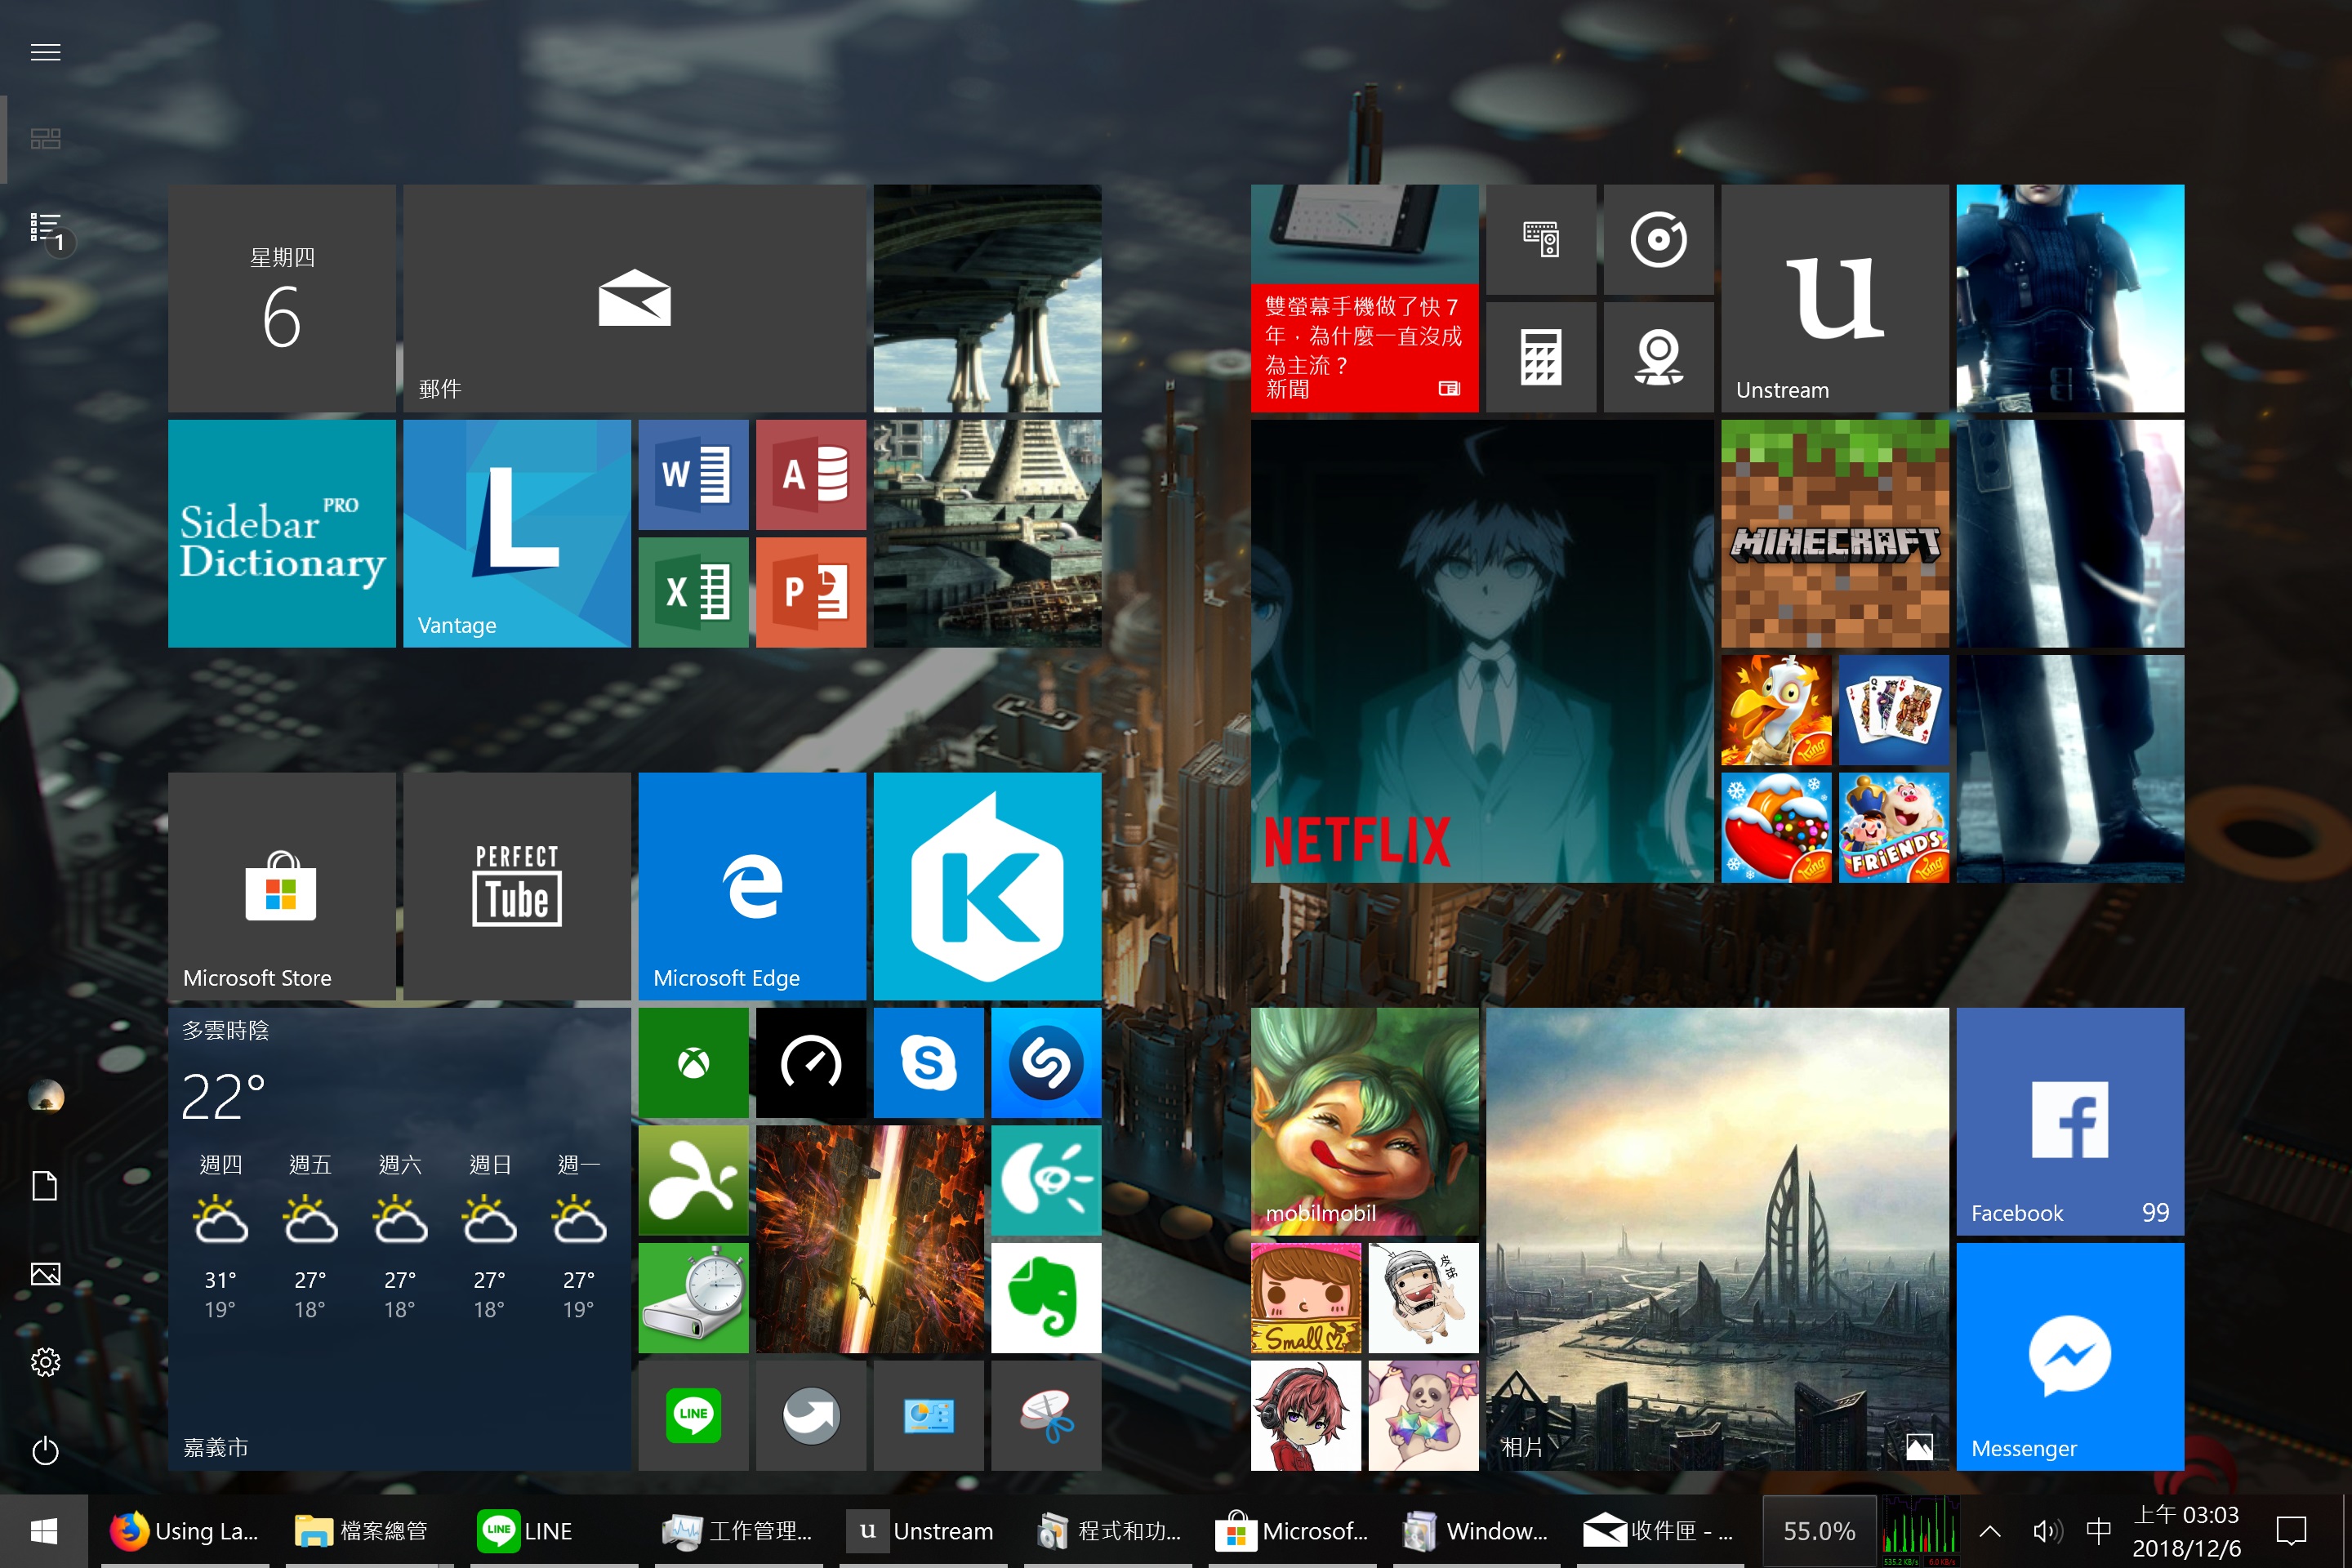Screen dimensions: 2352x1568
Task: Launch Skype tile
Action: click(929, 1063)
